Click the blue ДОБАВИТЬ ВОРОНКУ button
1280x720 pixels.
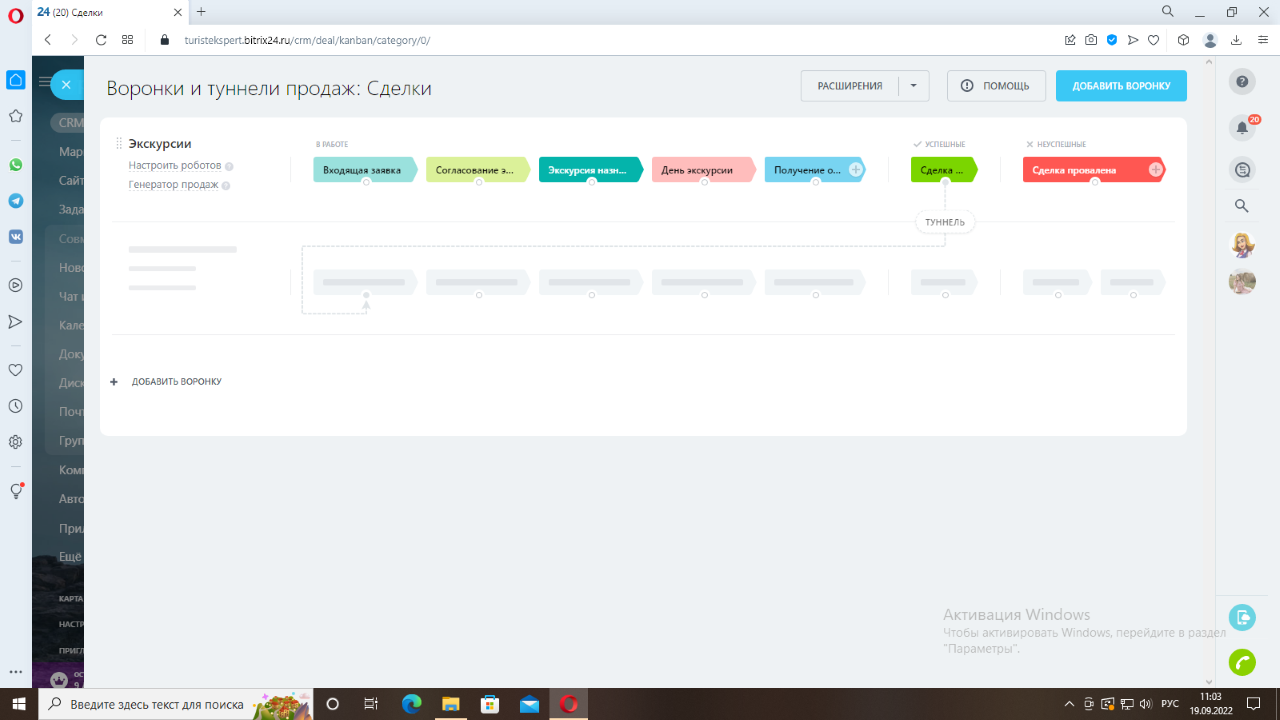(x=1121, y=86)
